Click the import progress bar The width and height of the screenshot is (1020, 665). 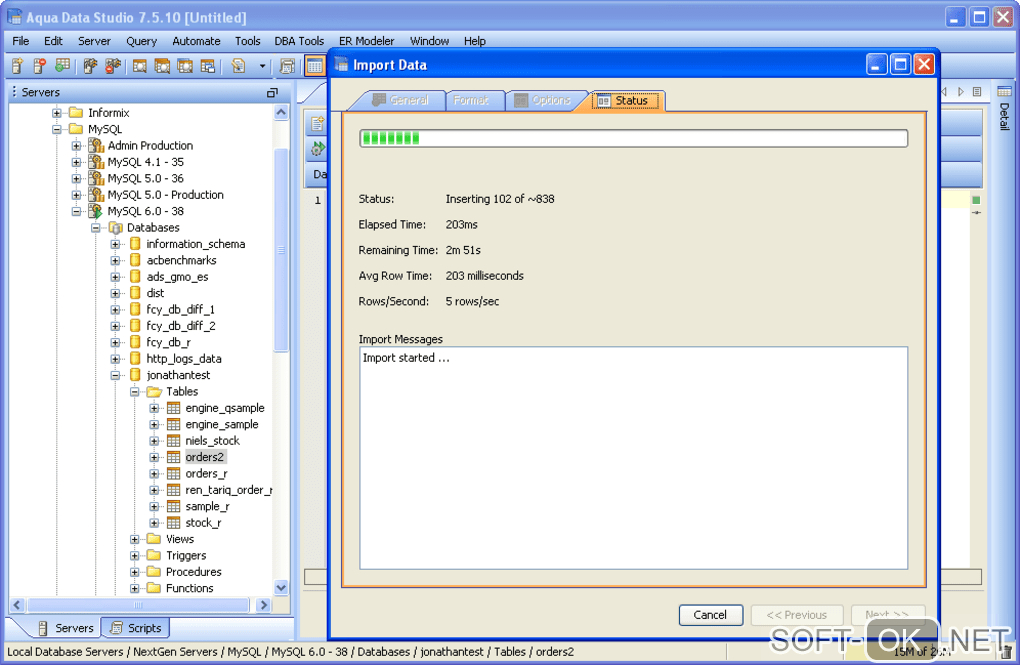[x=634, y=138]
